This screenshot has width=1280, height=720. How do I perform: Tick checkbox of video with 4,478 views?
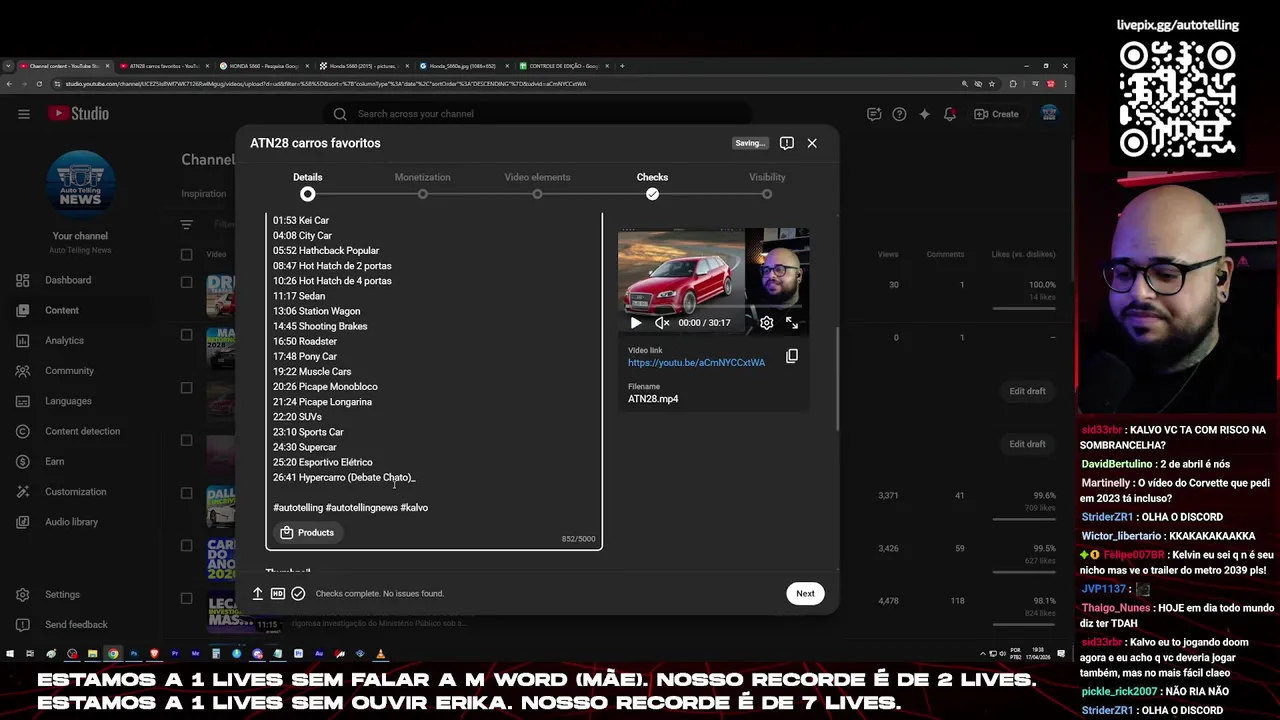pos(186,598)
